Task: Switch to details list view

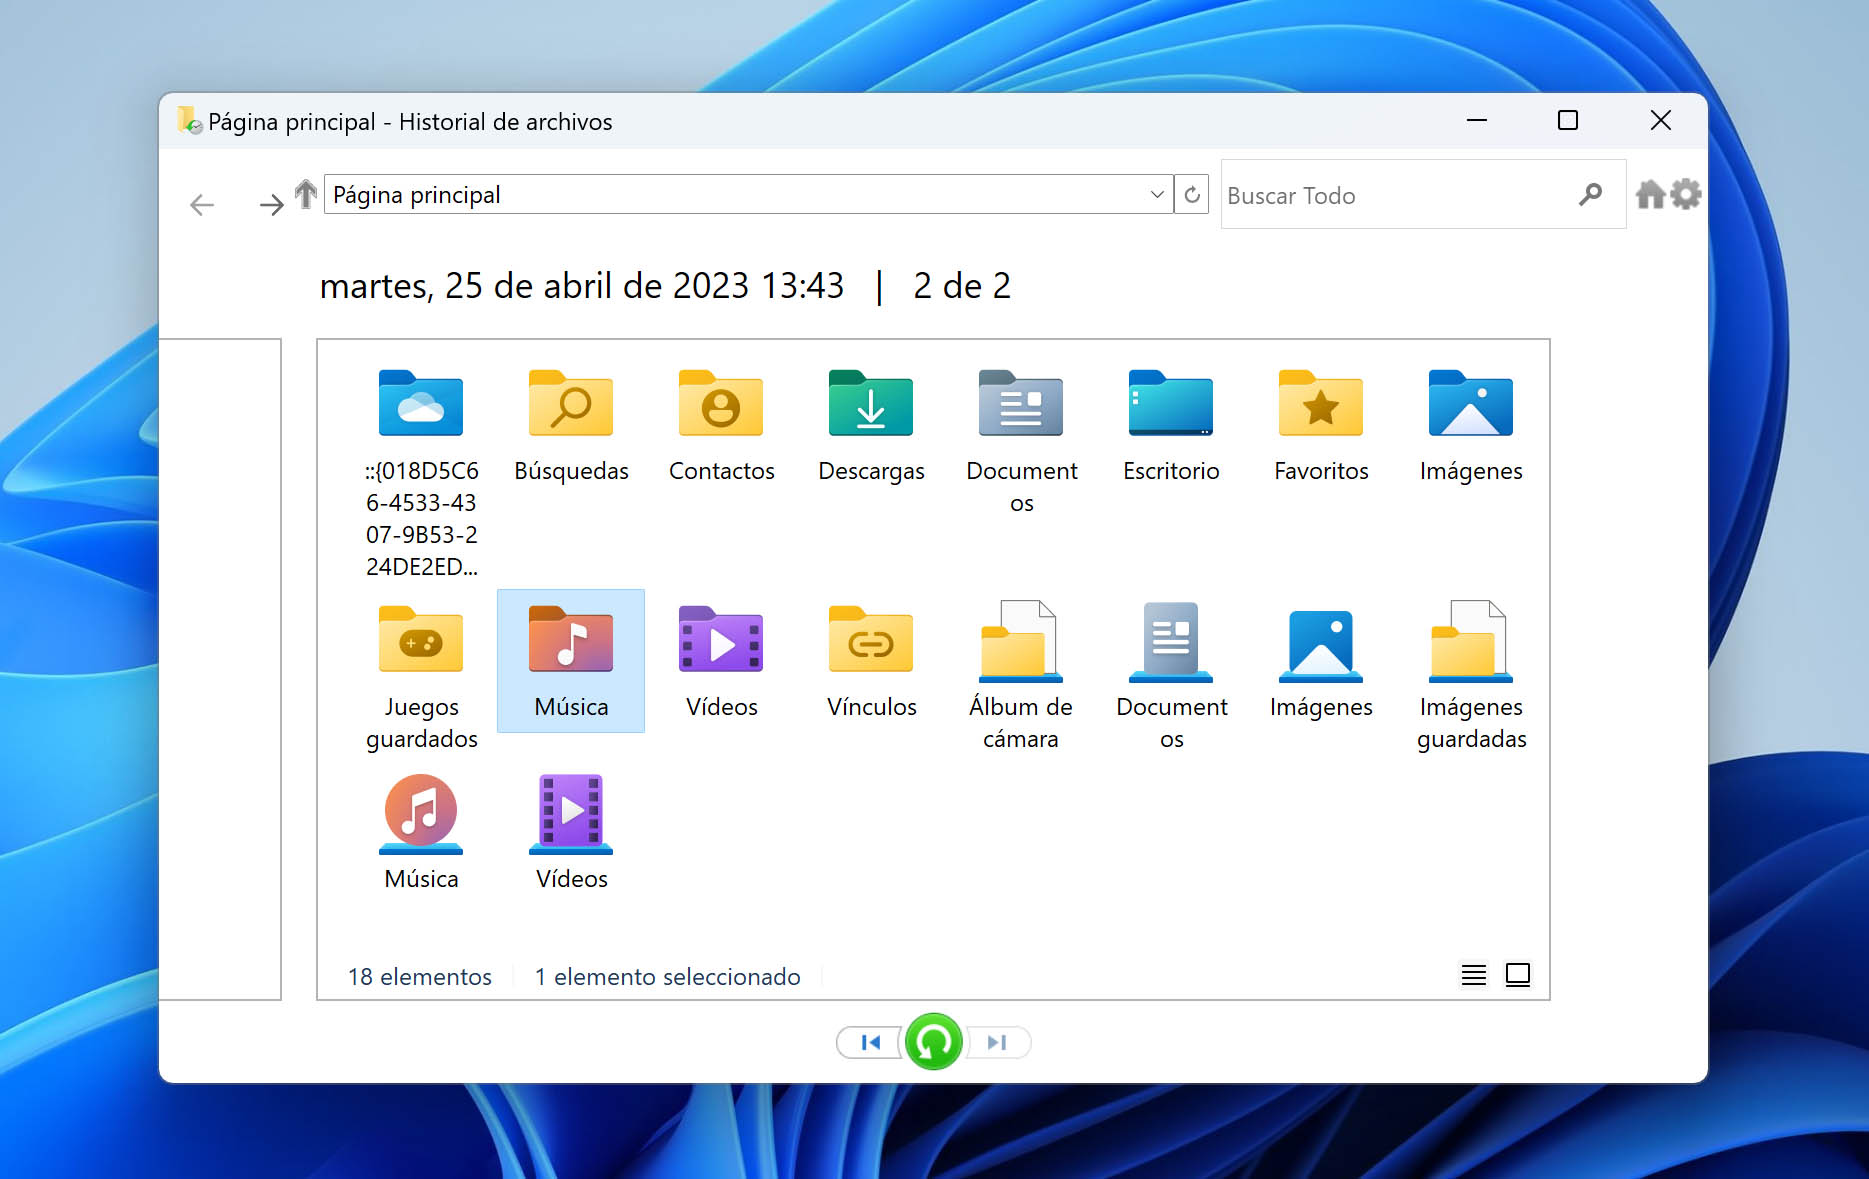Action: tap(1474, 975)
